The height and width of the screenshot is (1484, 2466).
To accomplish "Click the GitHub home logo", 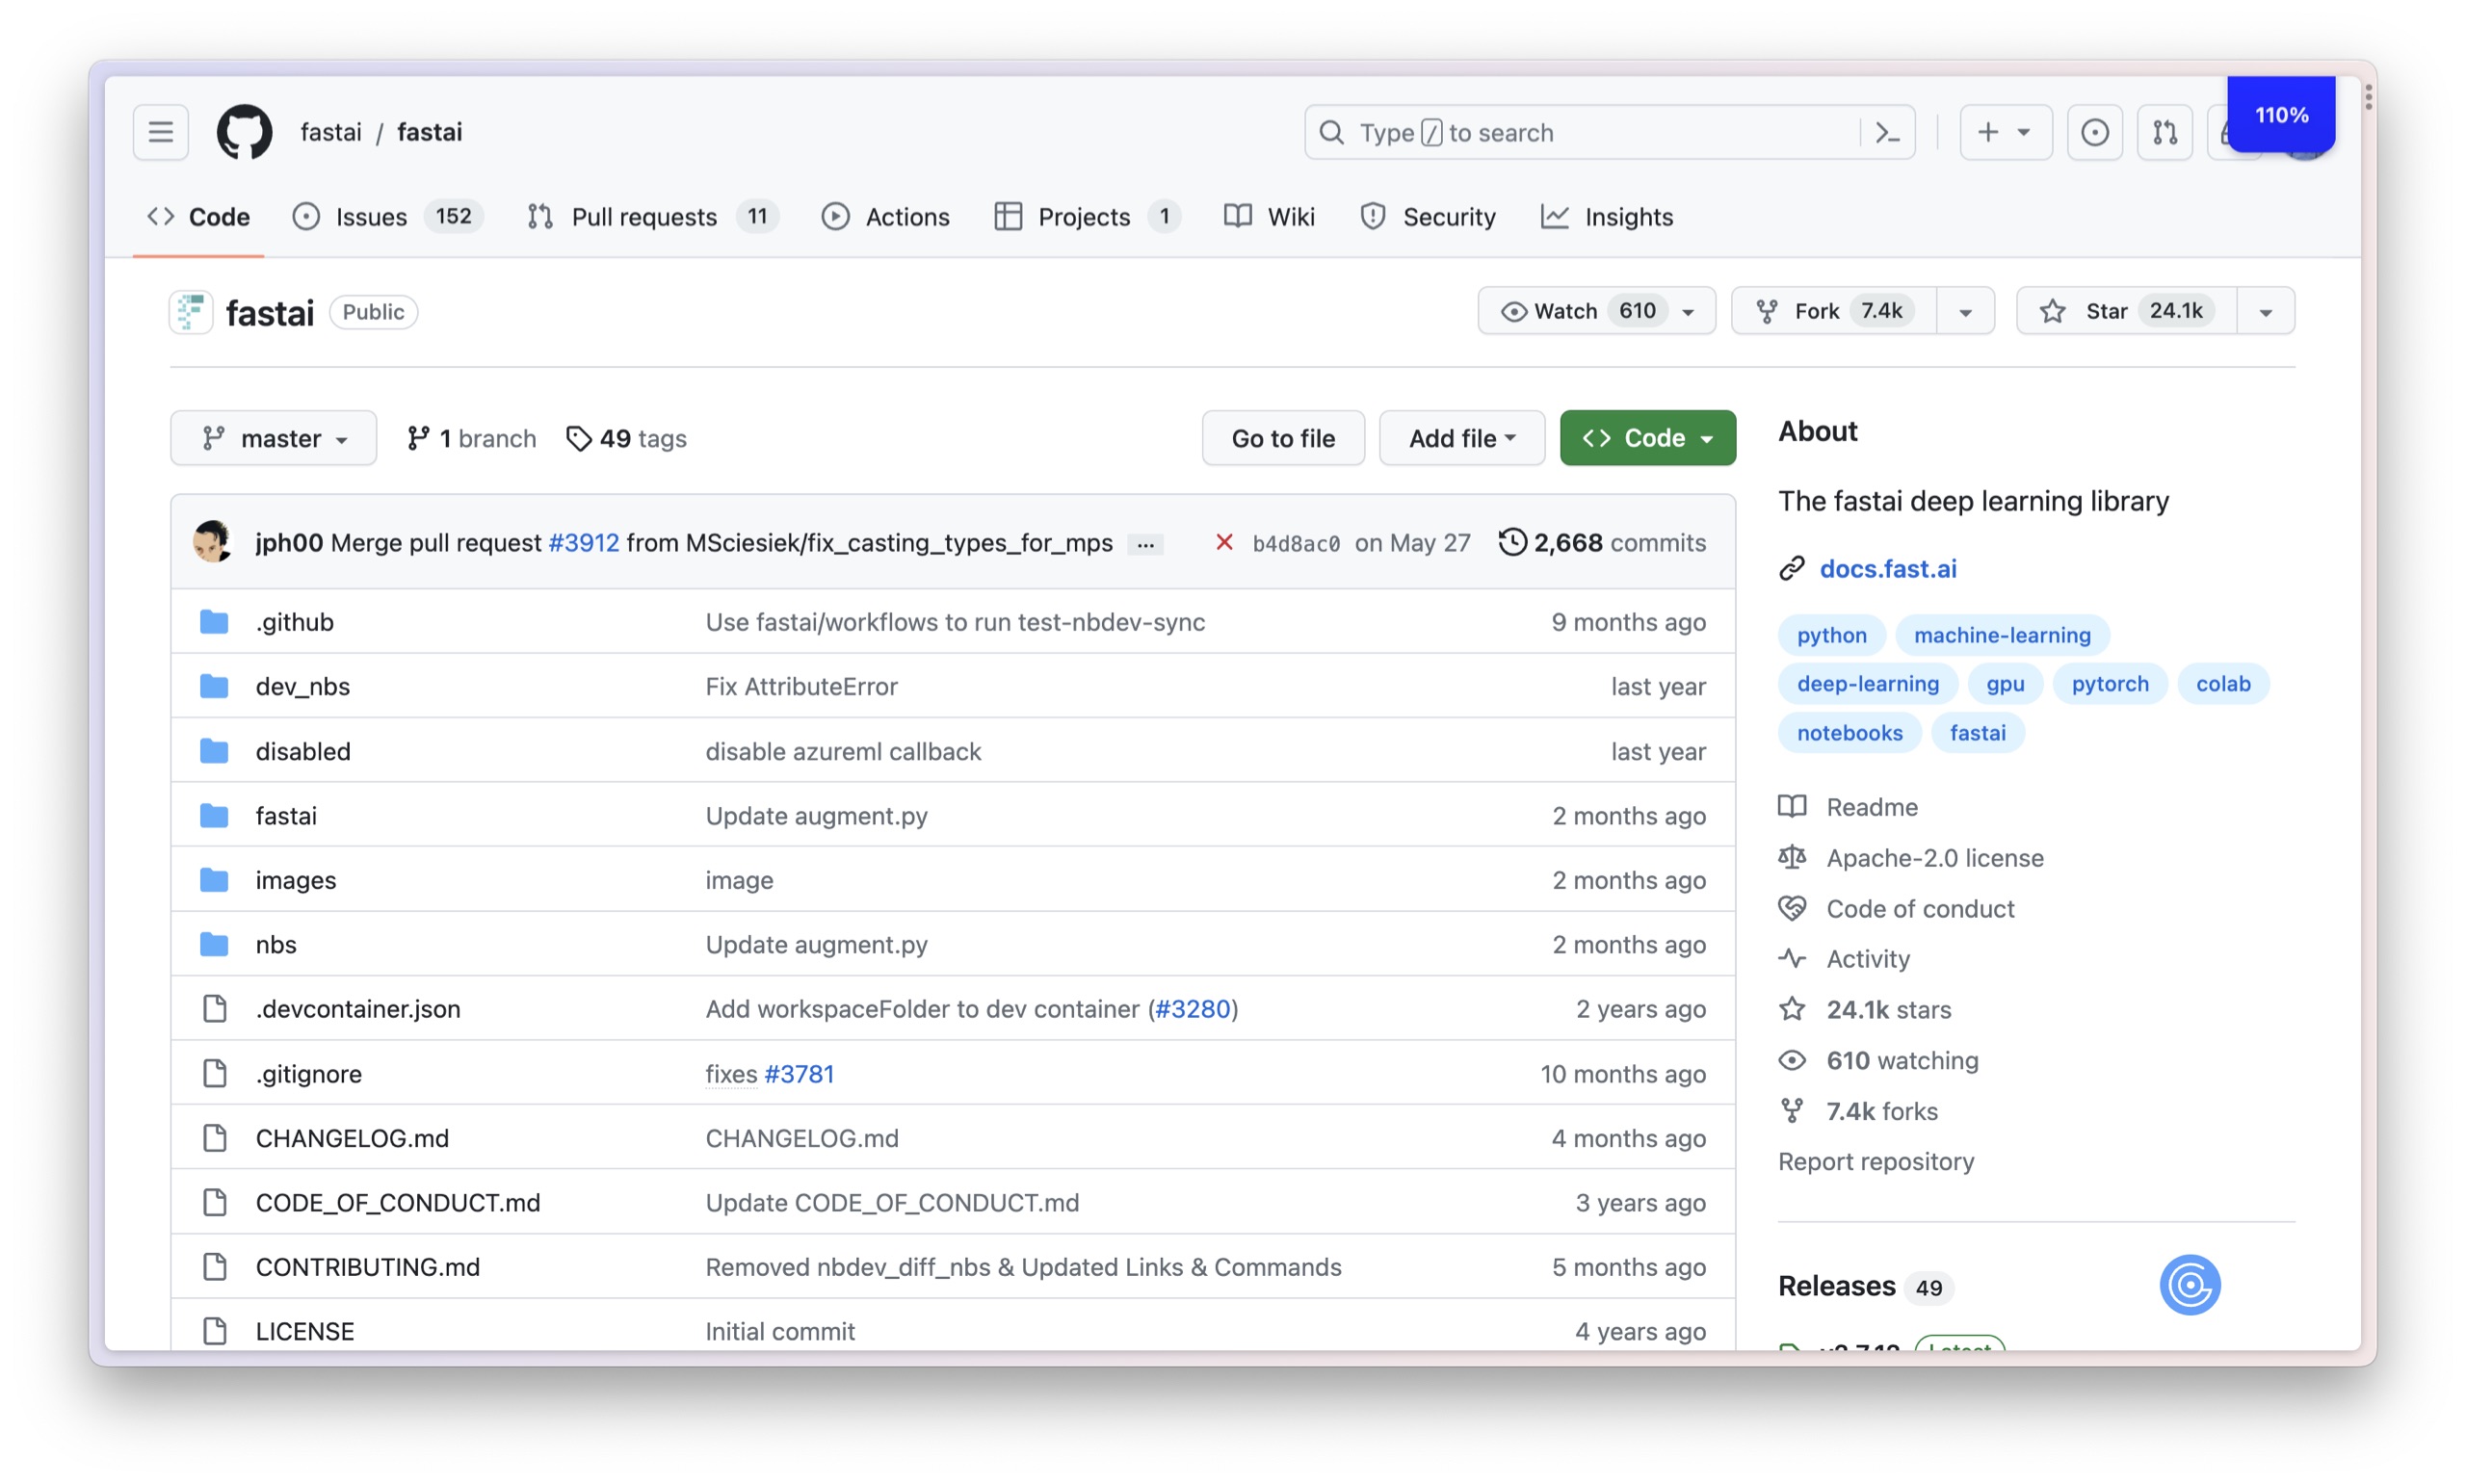I will [x=243, y=131].
